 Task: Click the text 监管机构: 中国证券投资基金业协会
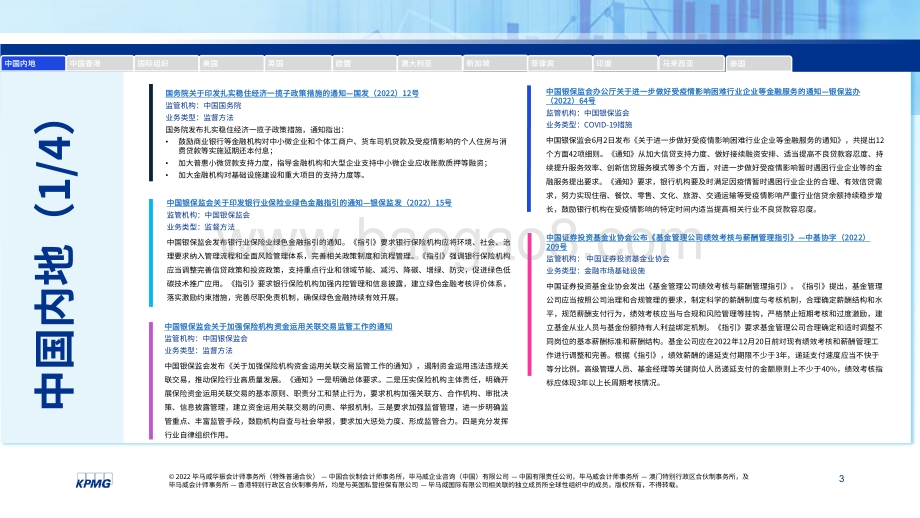pyautogui.click(x=608, y=259)
